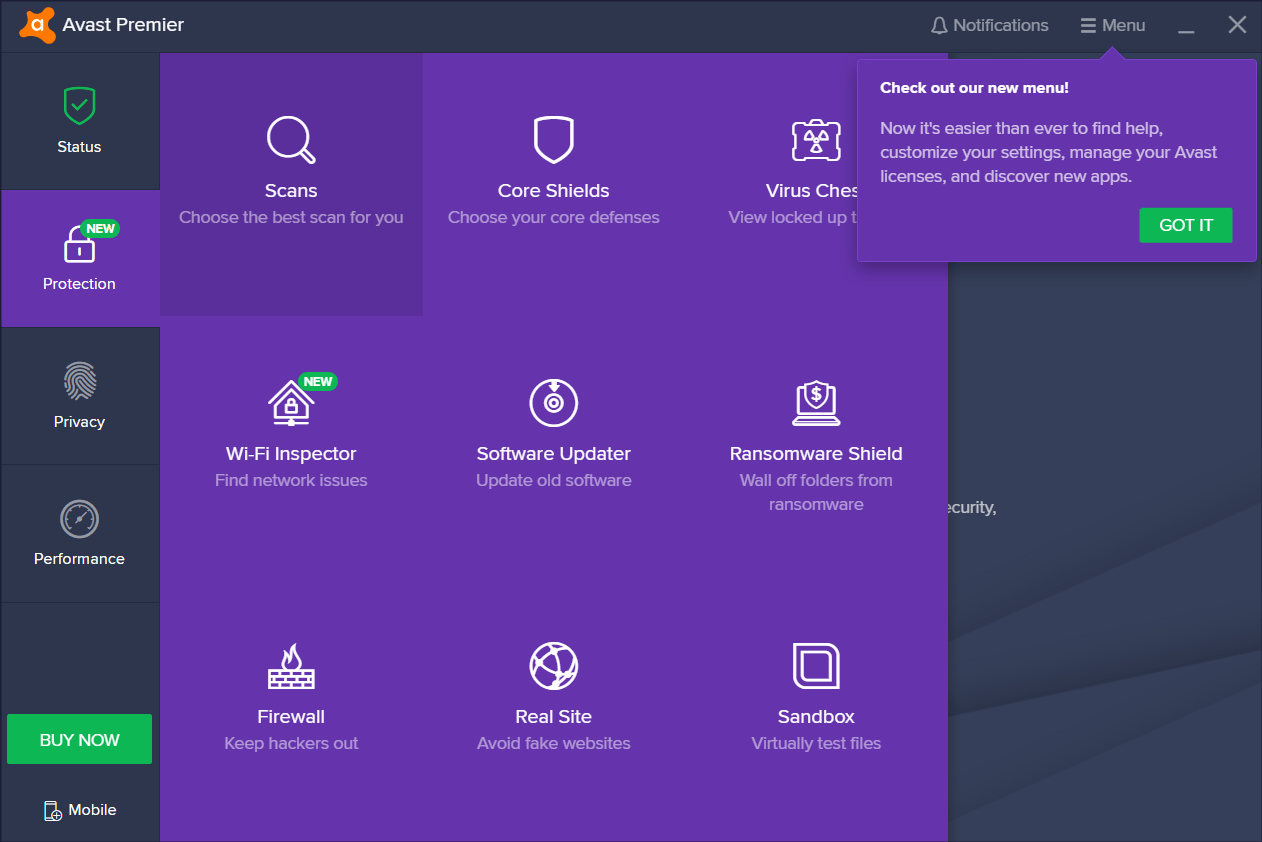Switch to the Status section
Screen dimensions: 1262x842
tap(79, 120)
